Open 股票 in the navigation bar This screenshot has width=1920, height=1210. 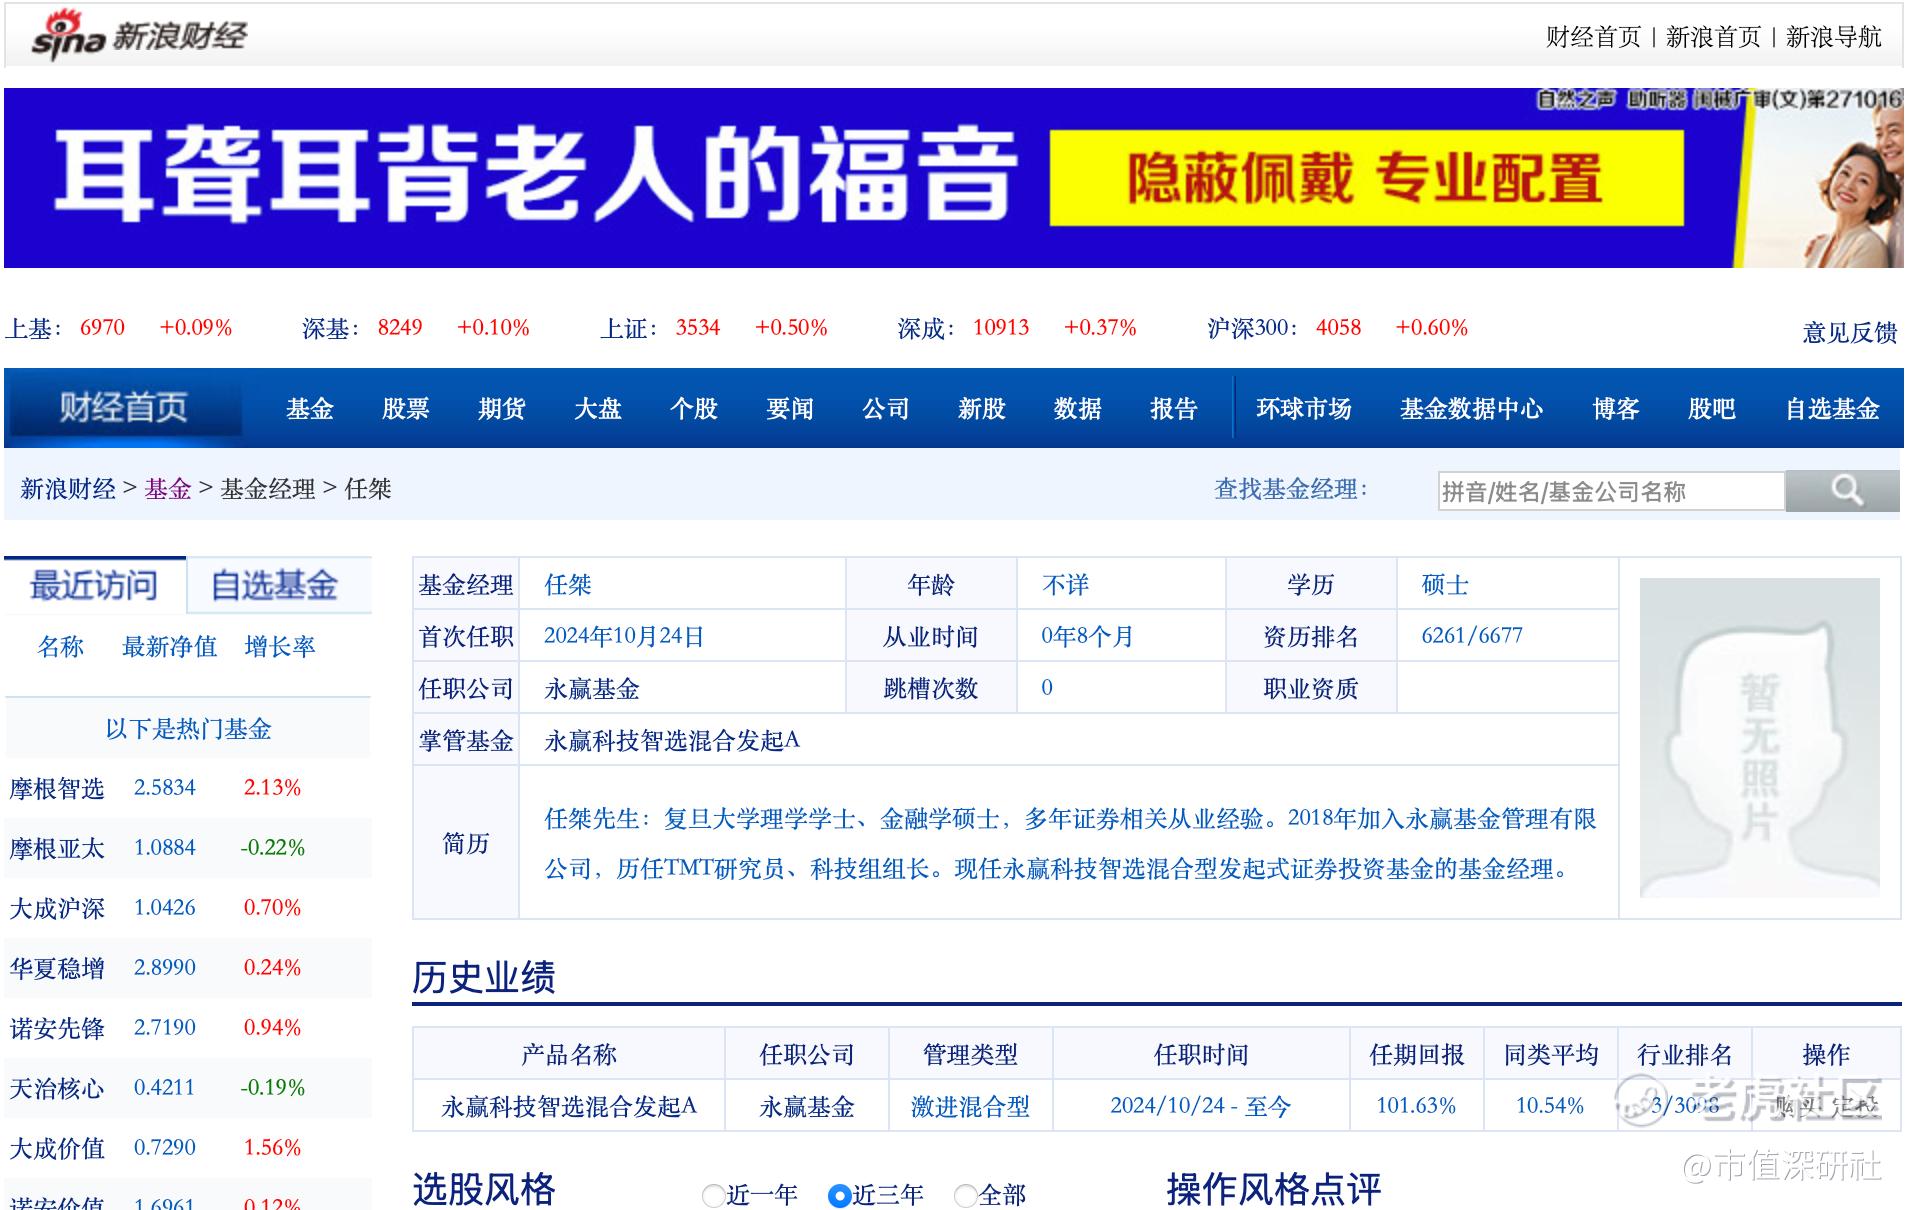click(406, 409)
